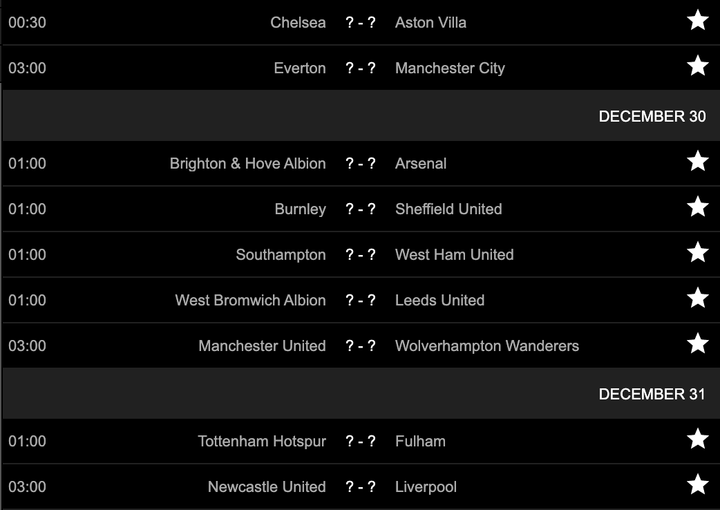720x510 pixels.
Task: Open the Liverpool team link
Action: tap(426, 487)
